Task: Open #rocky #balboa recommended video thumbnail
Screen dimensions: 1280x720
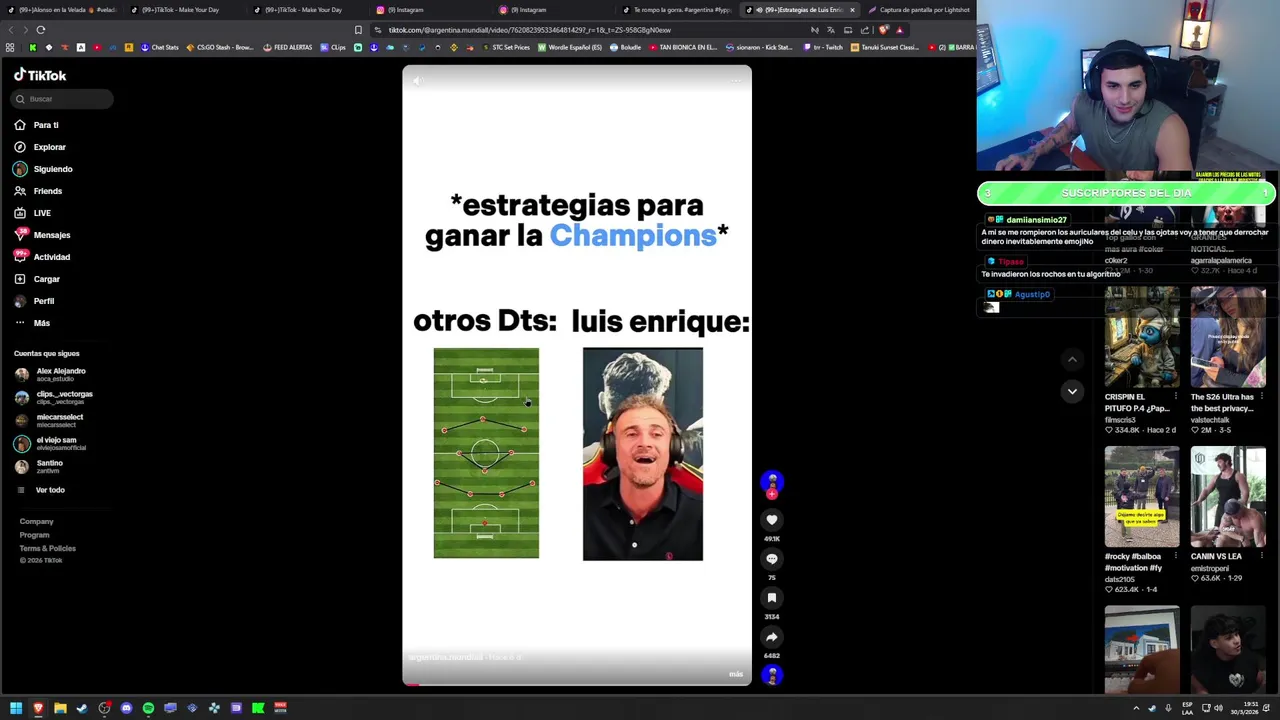Action: [x=1141, y=497]
